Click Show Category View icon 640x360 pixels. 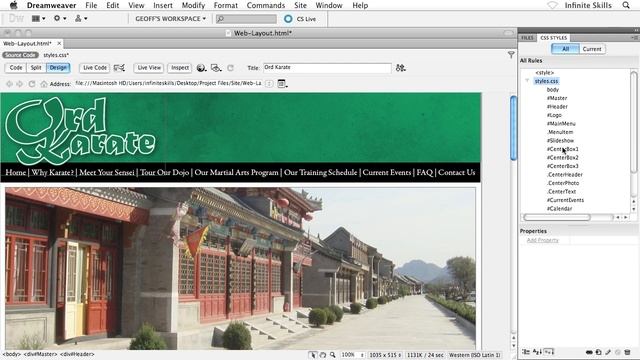pos(526,352)
